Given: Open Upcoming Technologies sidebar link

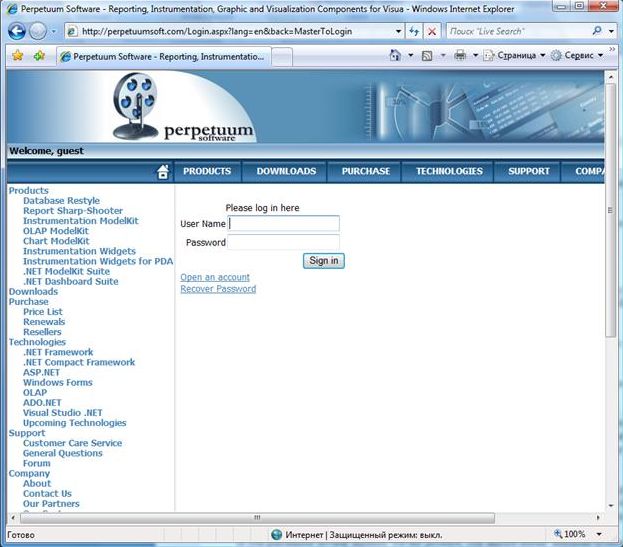Looking at the screenshot, I should pyautogui.click(x=74, y=423).
